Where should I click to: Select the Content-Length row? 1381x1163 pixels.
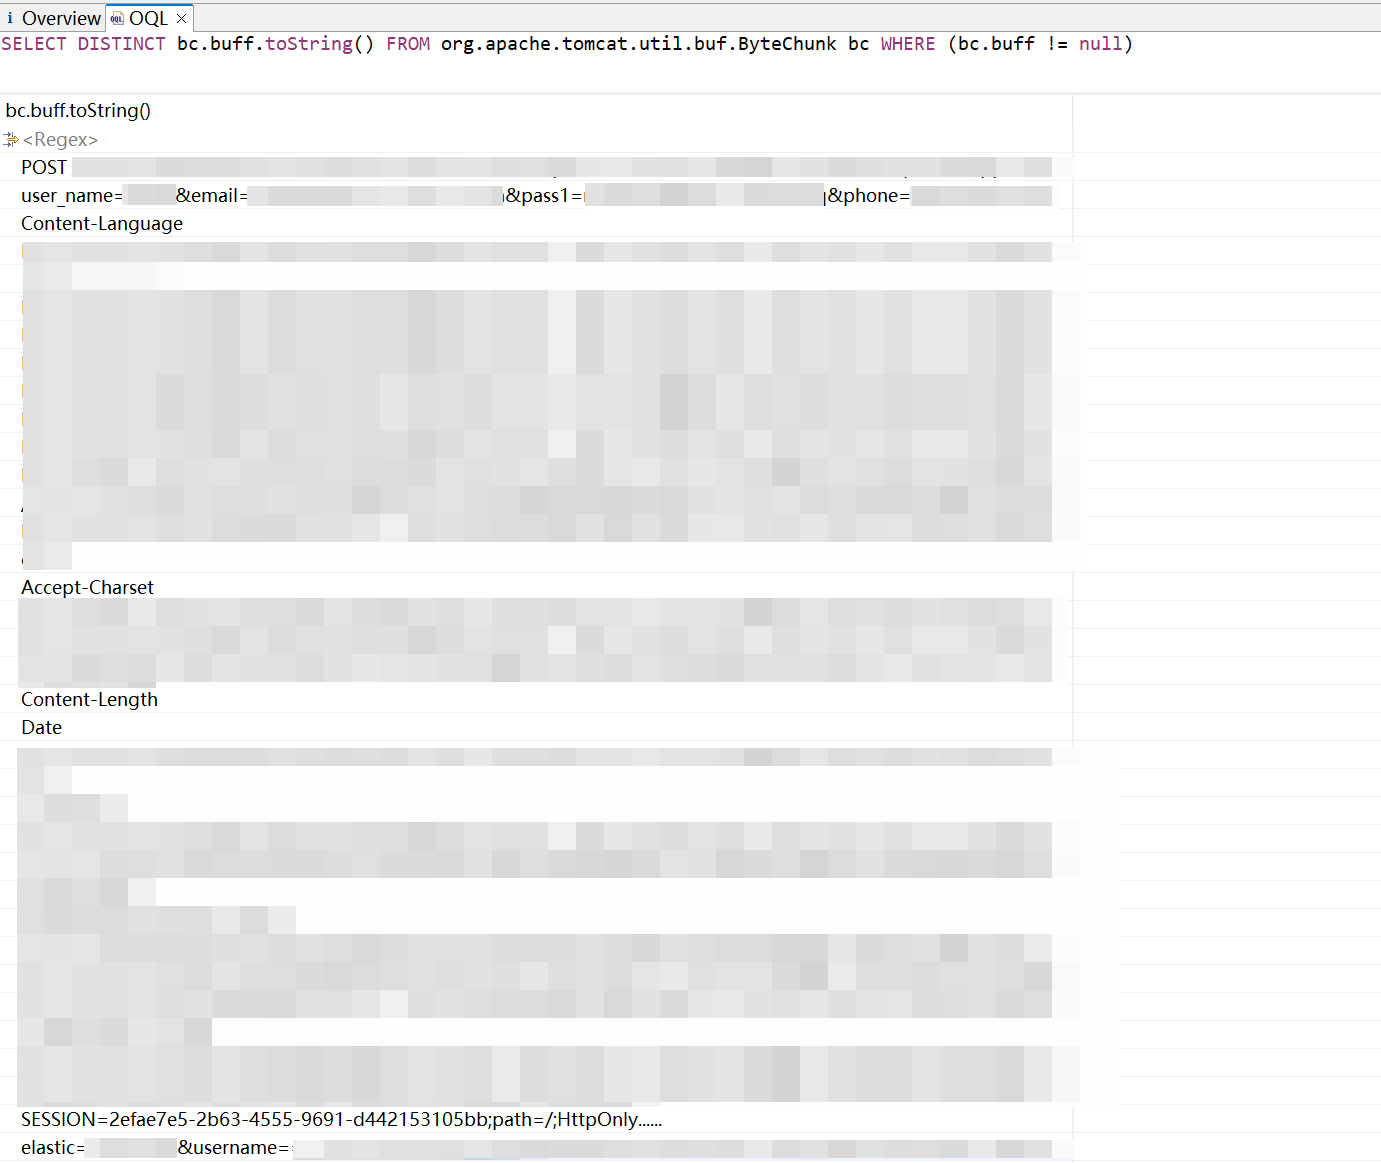pyautogui.click(x=536, y=699)
